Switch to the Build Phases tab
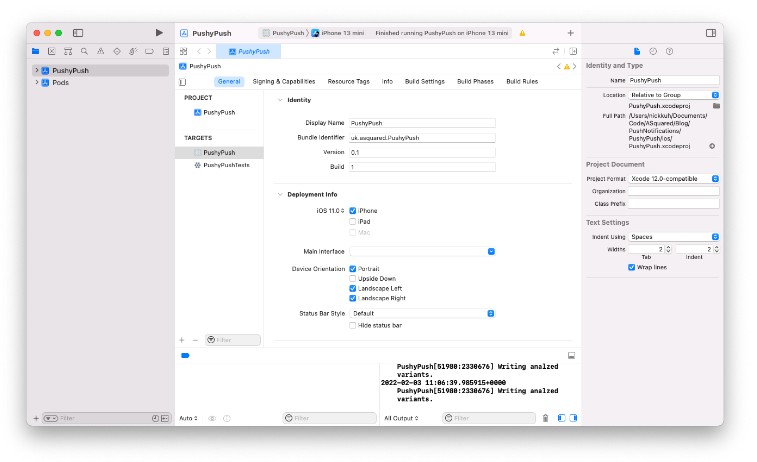This screenshot has width=757, height=462. 476,82
